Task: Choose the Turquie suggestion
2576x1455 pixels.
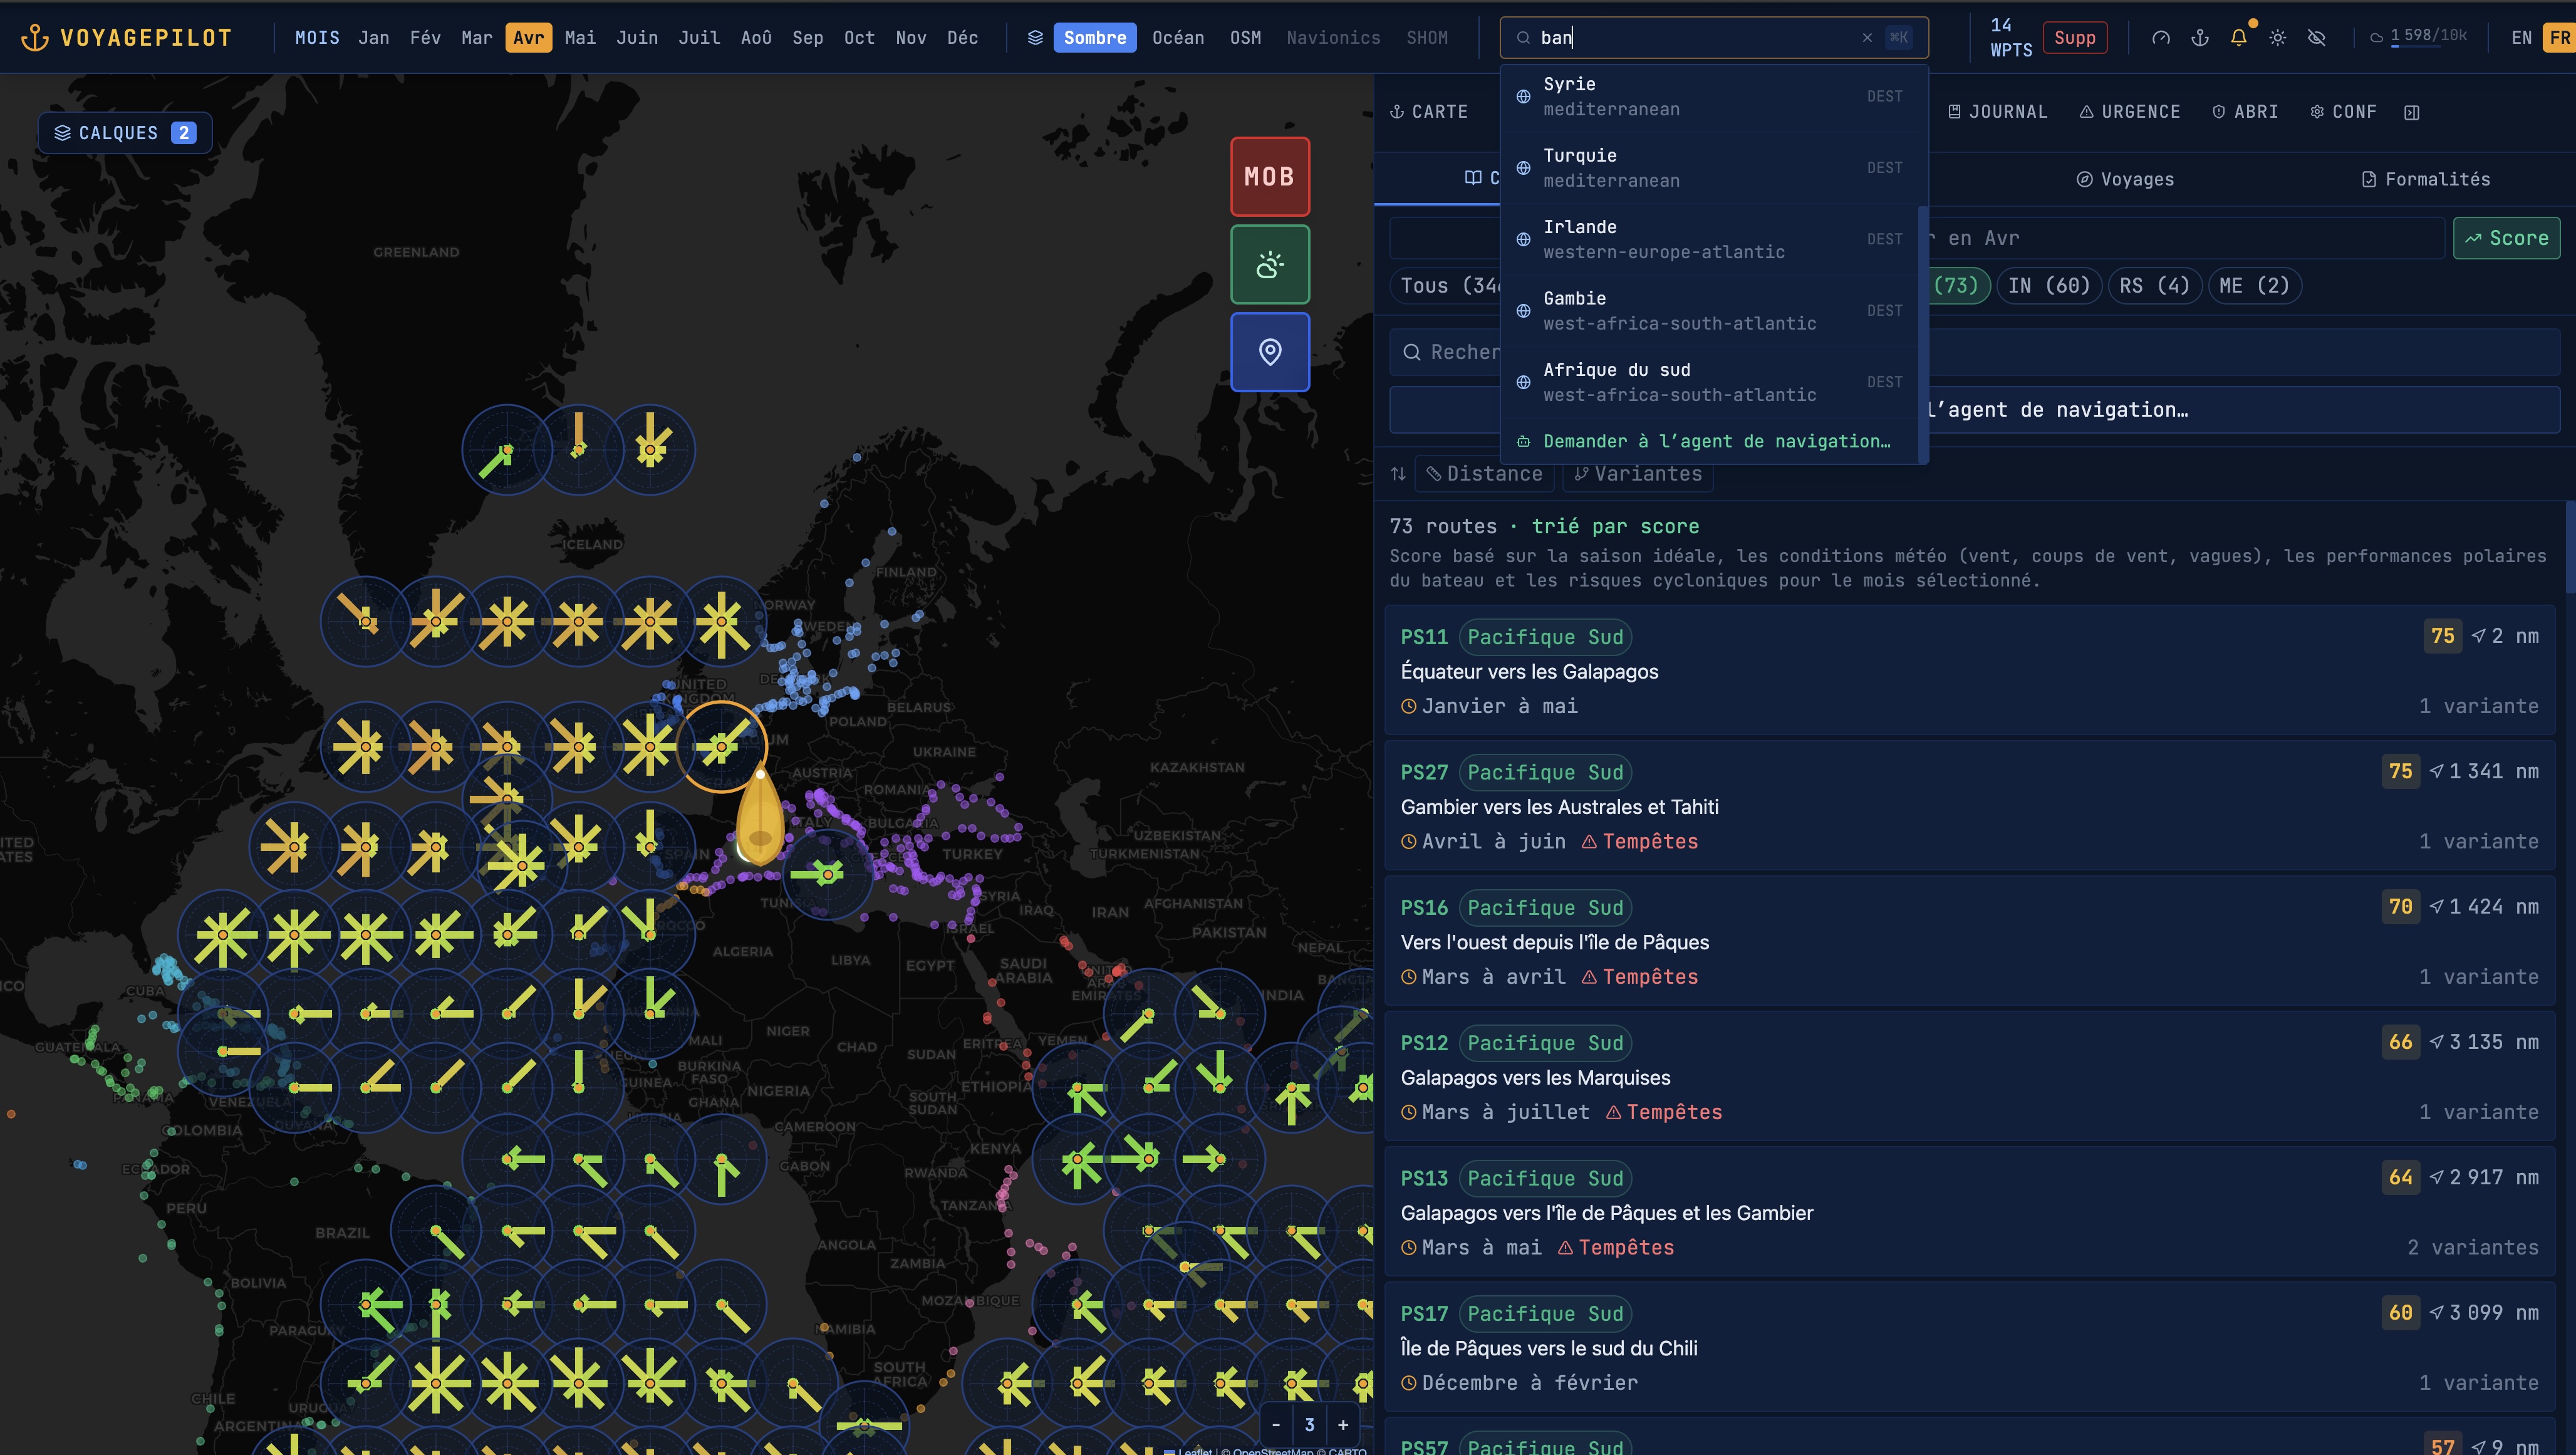Action: [1709, 168]
